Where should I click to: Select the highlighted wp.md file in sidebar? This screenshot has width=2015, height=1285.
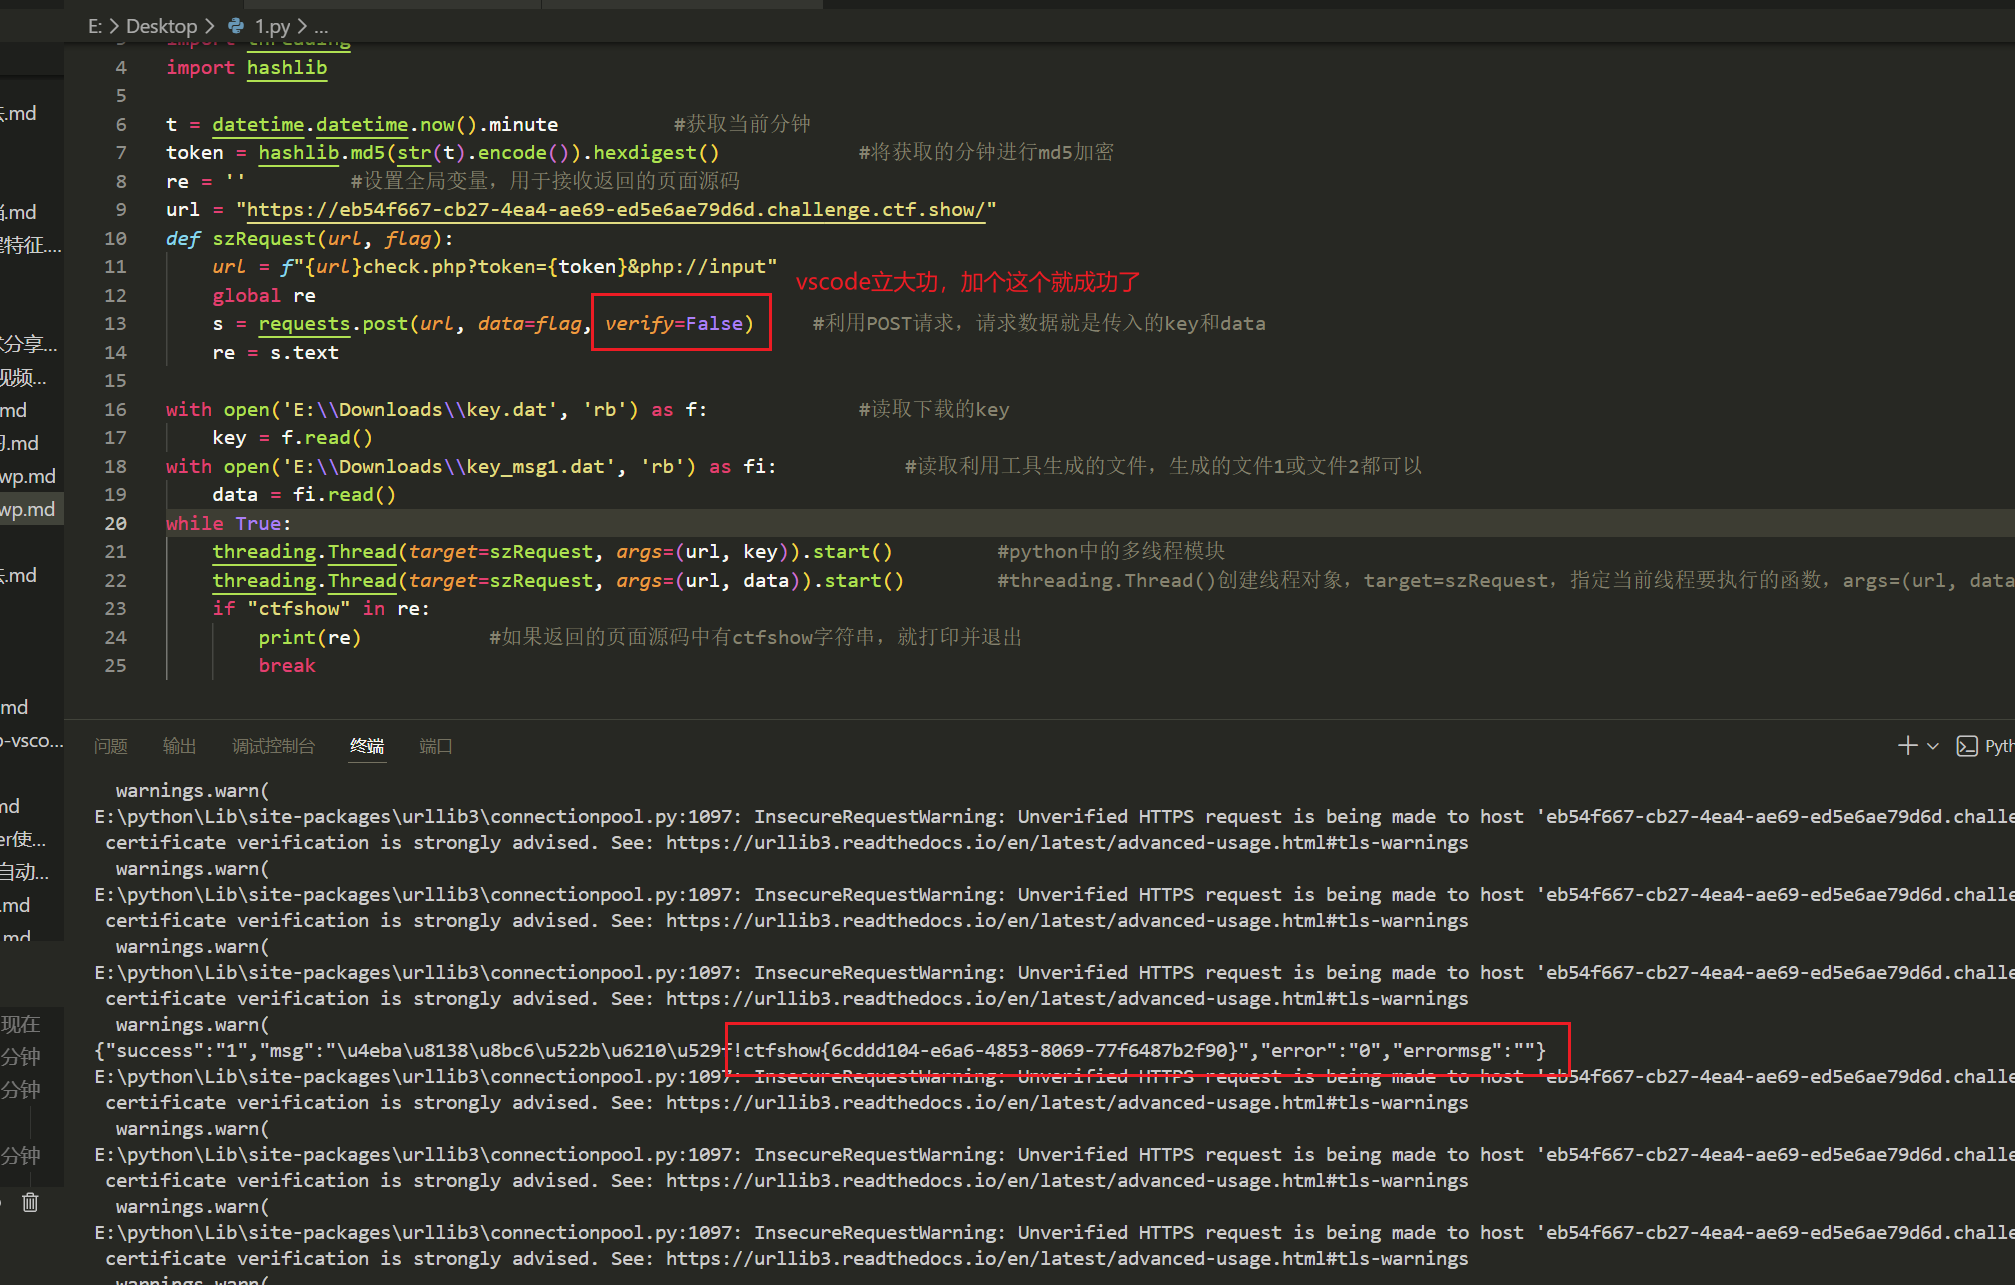28,509
